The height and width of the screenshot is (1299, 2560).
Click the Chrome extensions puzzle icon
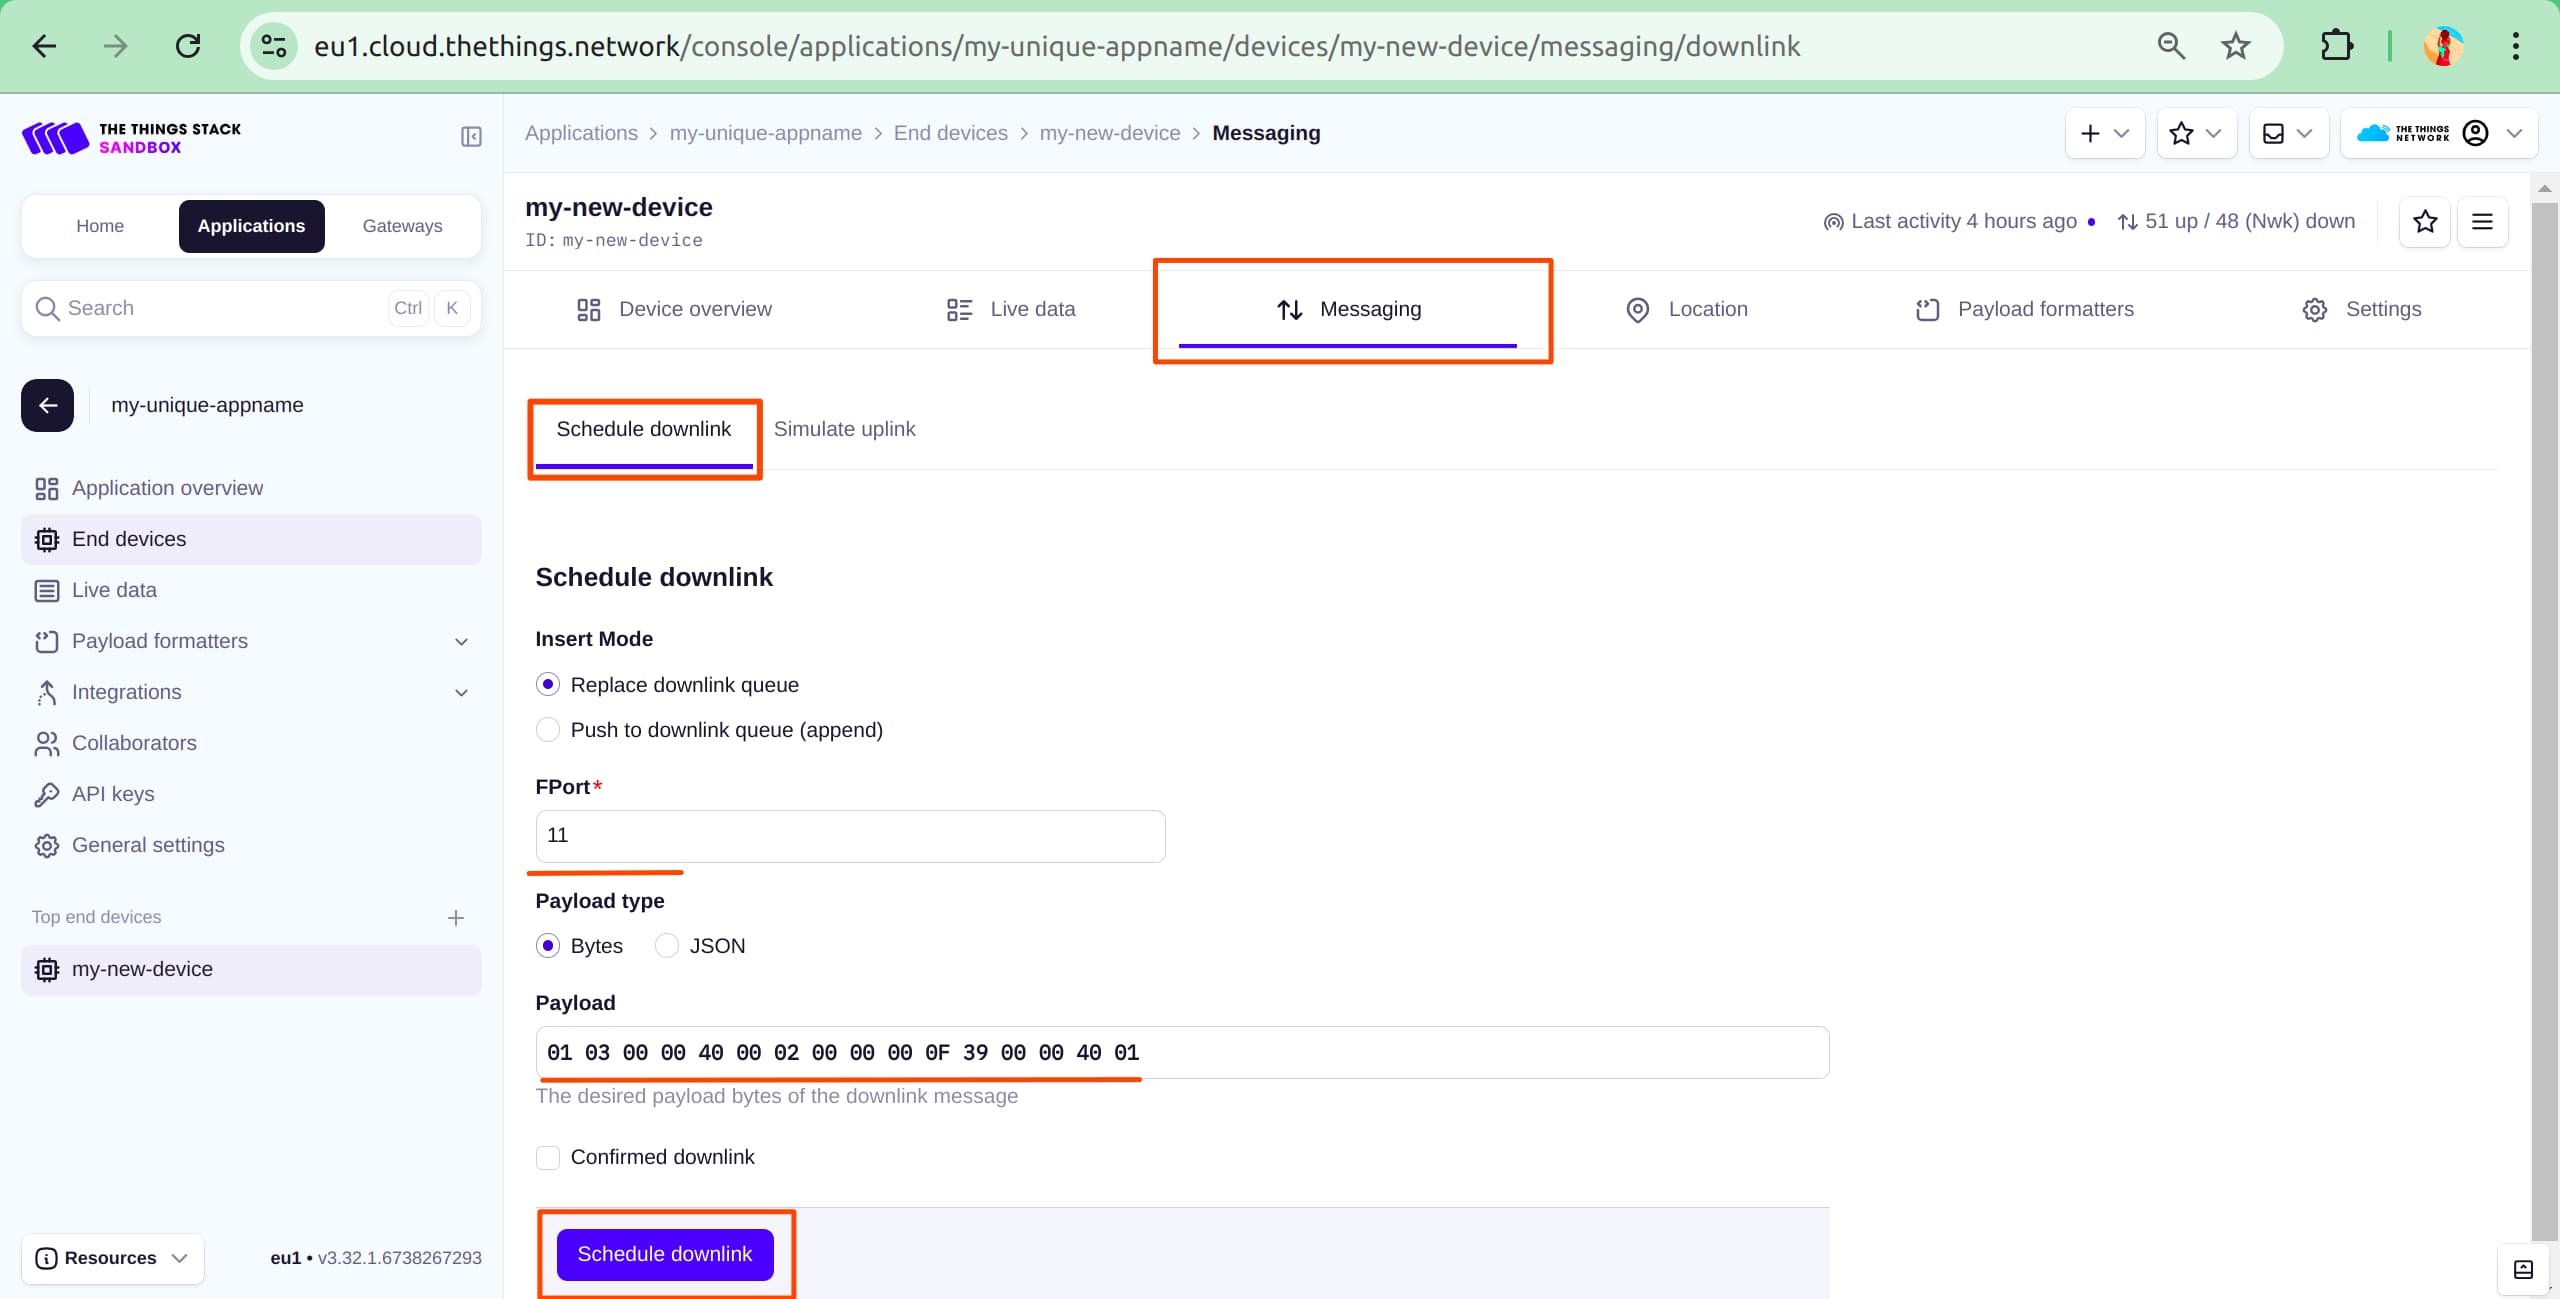pyautogui.click(x=2336, y=46)
